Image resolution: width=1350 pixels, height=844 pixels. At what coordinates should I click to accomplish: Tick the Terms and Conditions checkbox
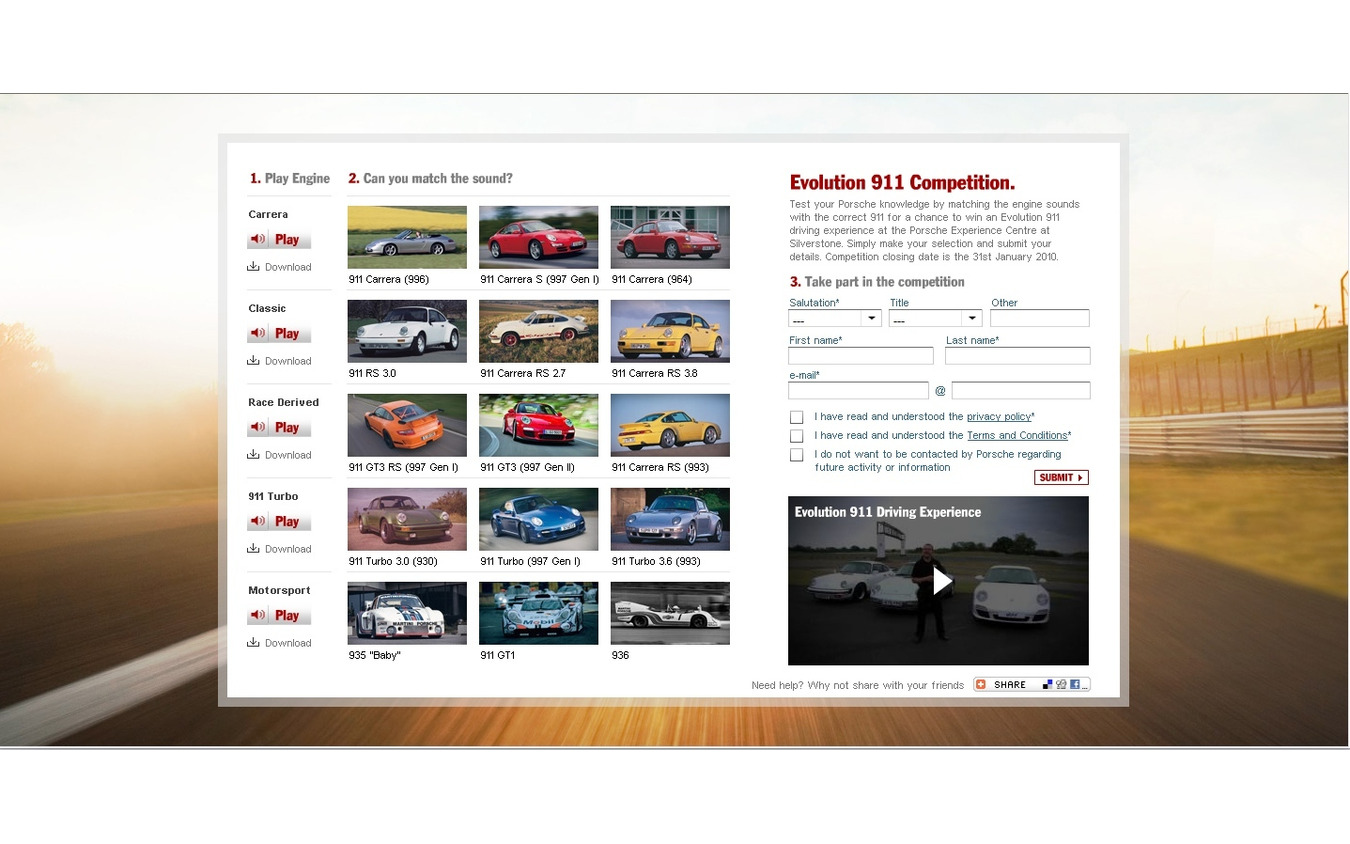coord(797,436)
